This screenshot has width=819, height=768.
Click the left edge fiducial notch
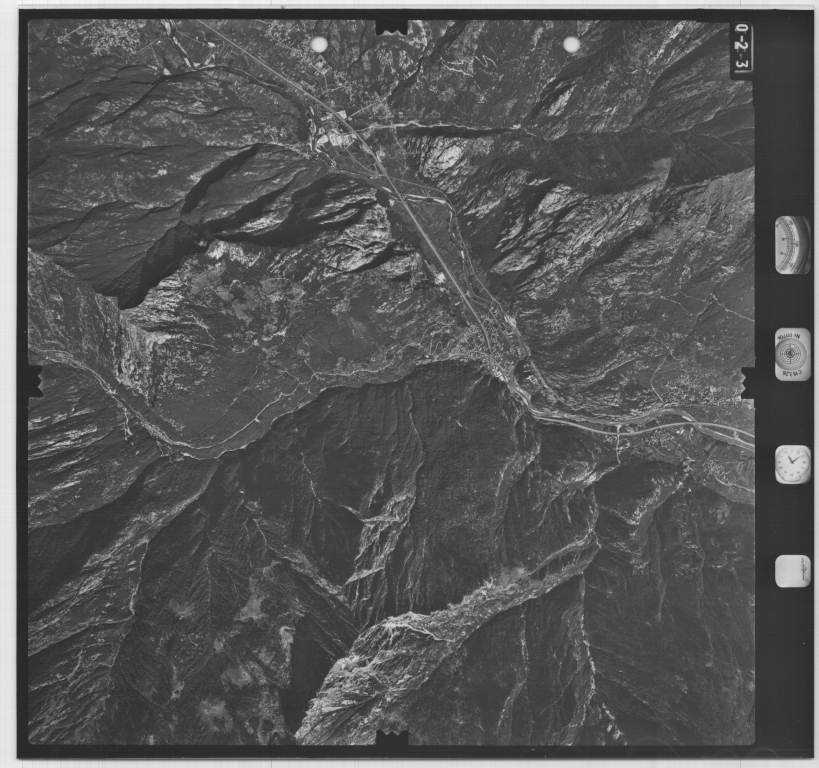[x=35, y=380]
